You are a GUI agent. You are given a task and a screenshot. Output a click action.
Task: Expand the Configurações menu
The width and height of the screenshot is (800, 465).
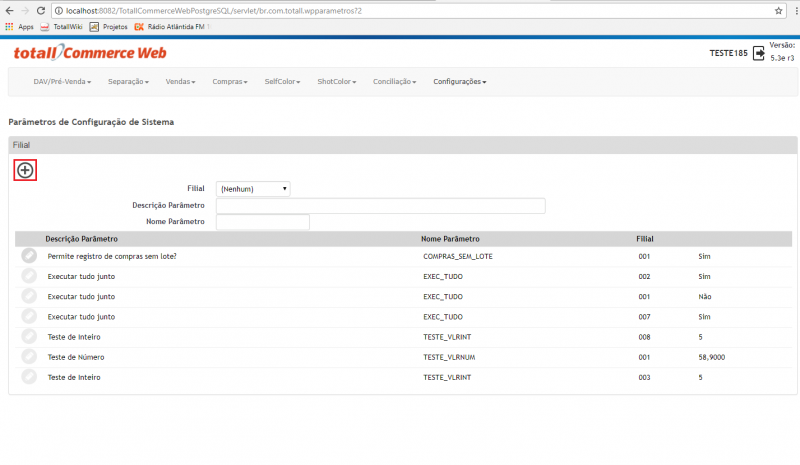click(459, 81)
